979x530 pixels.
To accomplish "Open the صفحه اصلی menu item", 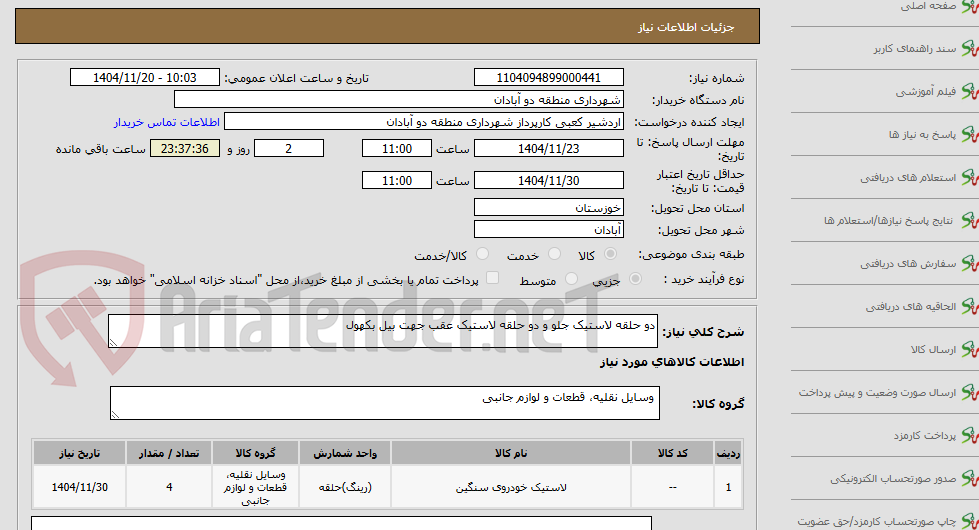I will tap(928, 6).
